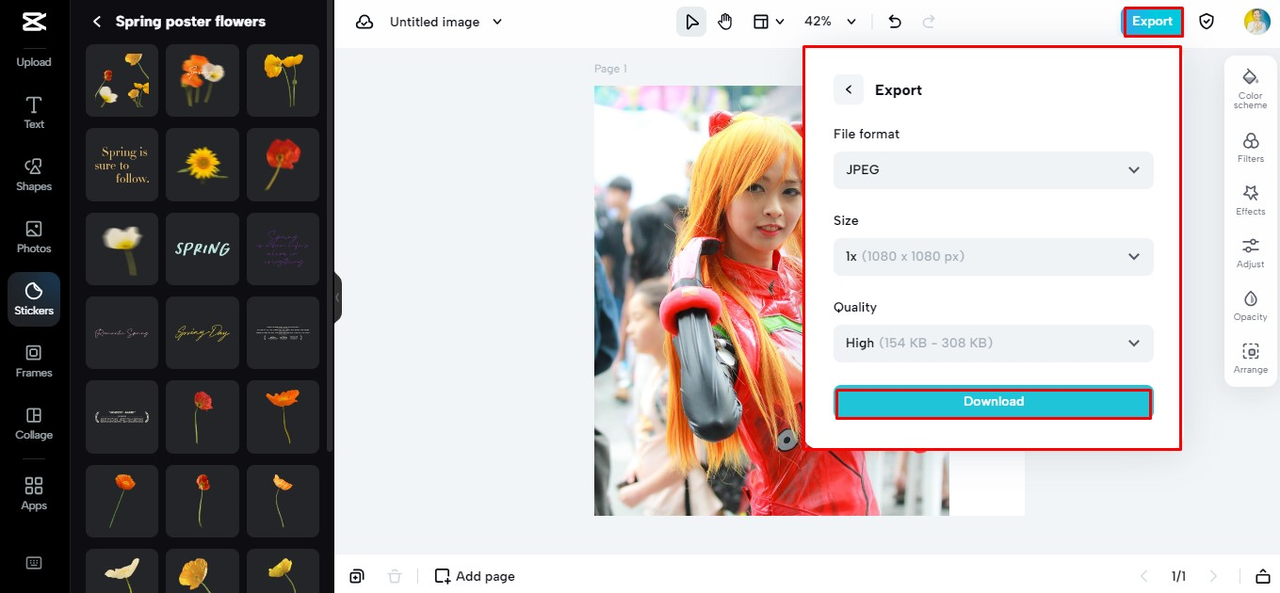The image size is (1280, 593).
Task: Click the CapCut logo icon
Action: (33, 20)
